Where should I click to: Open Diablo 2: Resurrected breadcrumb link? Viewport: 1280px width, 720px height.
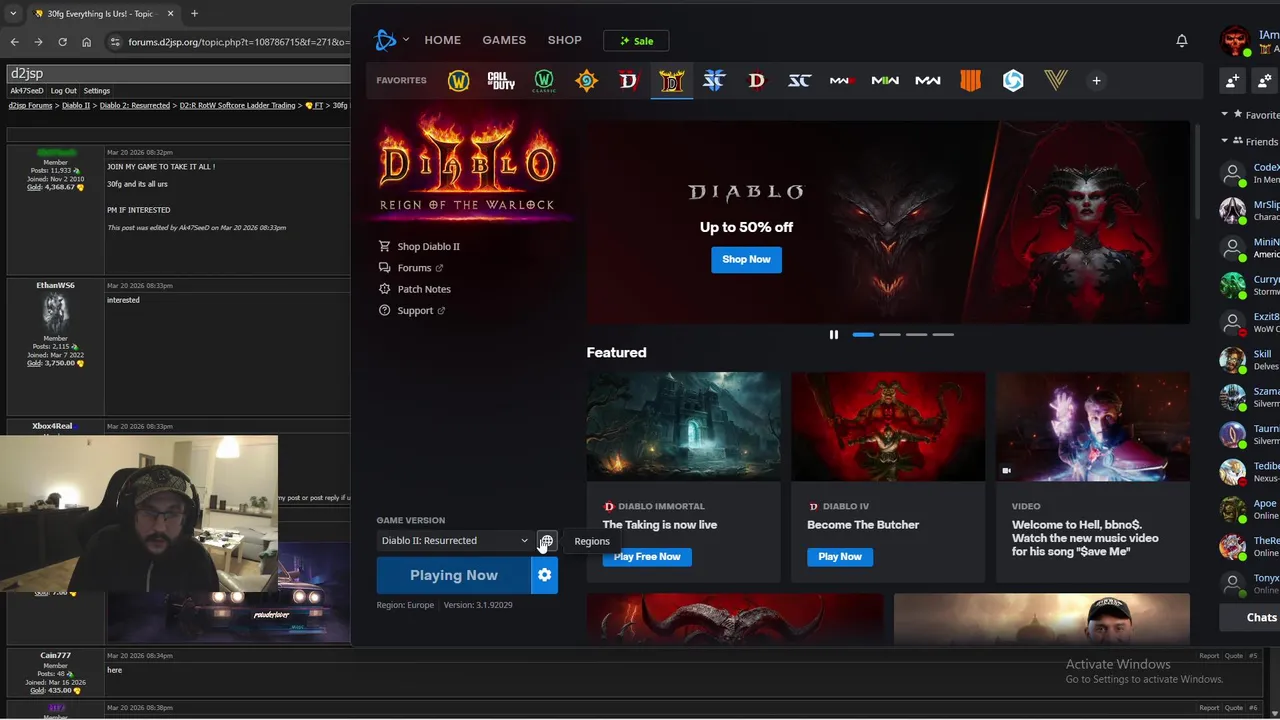click(134, 105)
